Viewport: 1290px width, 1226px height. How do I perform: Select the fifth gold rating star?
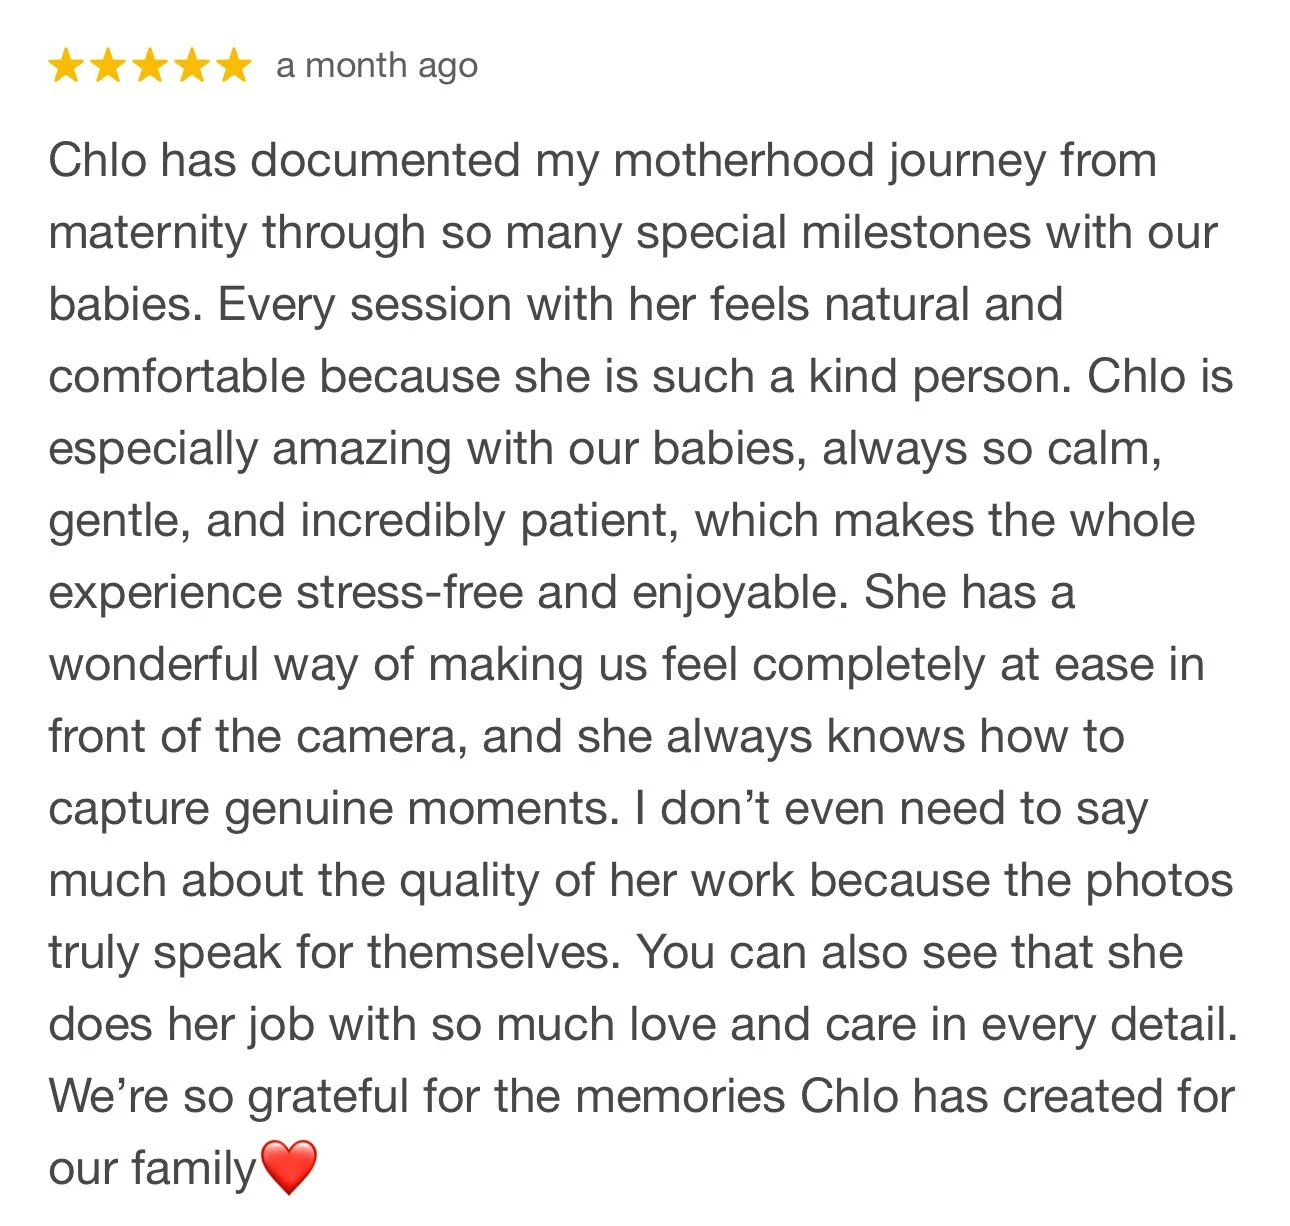tap(234, 66)
